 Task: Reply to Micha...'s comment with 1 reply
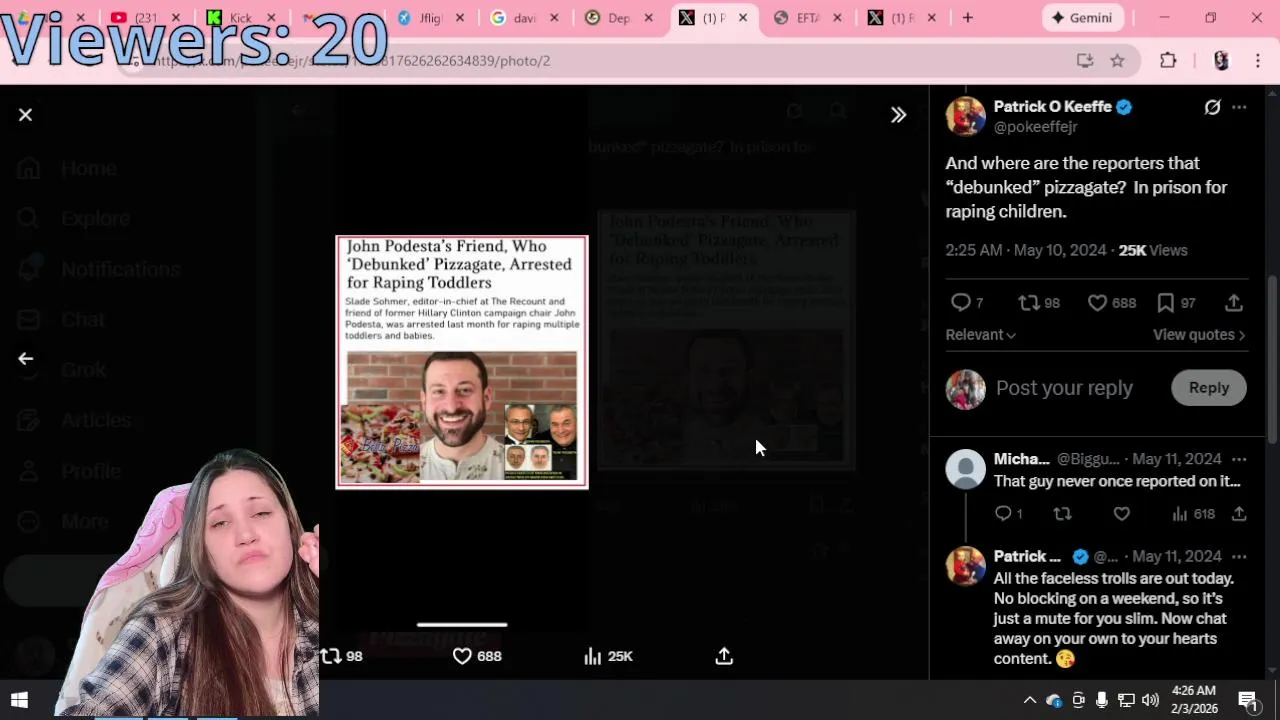1008,514
